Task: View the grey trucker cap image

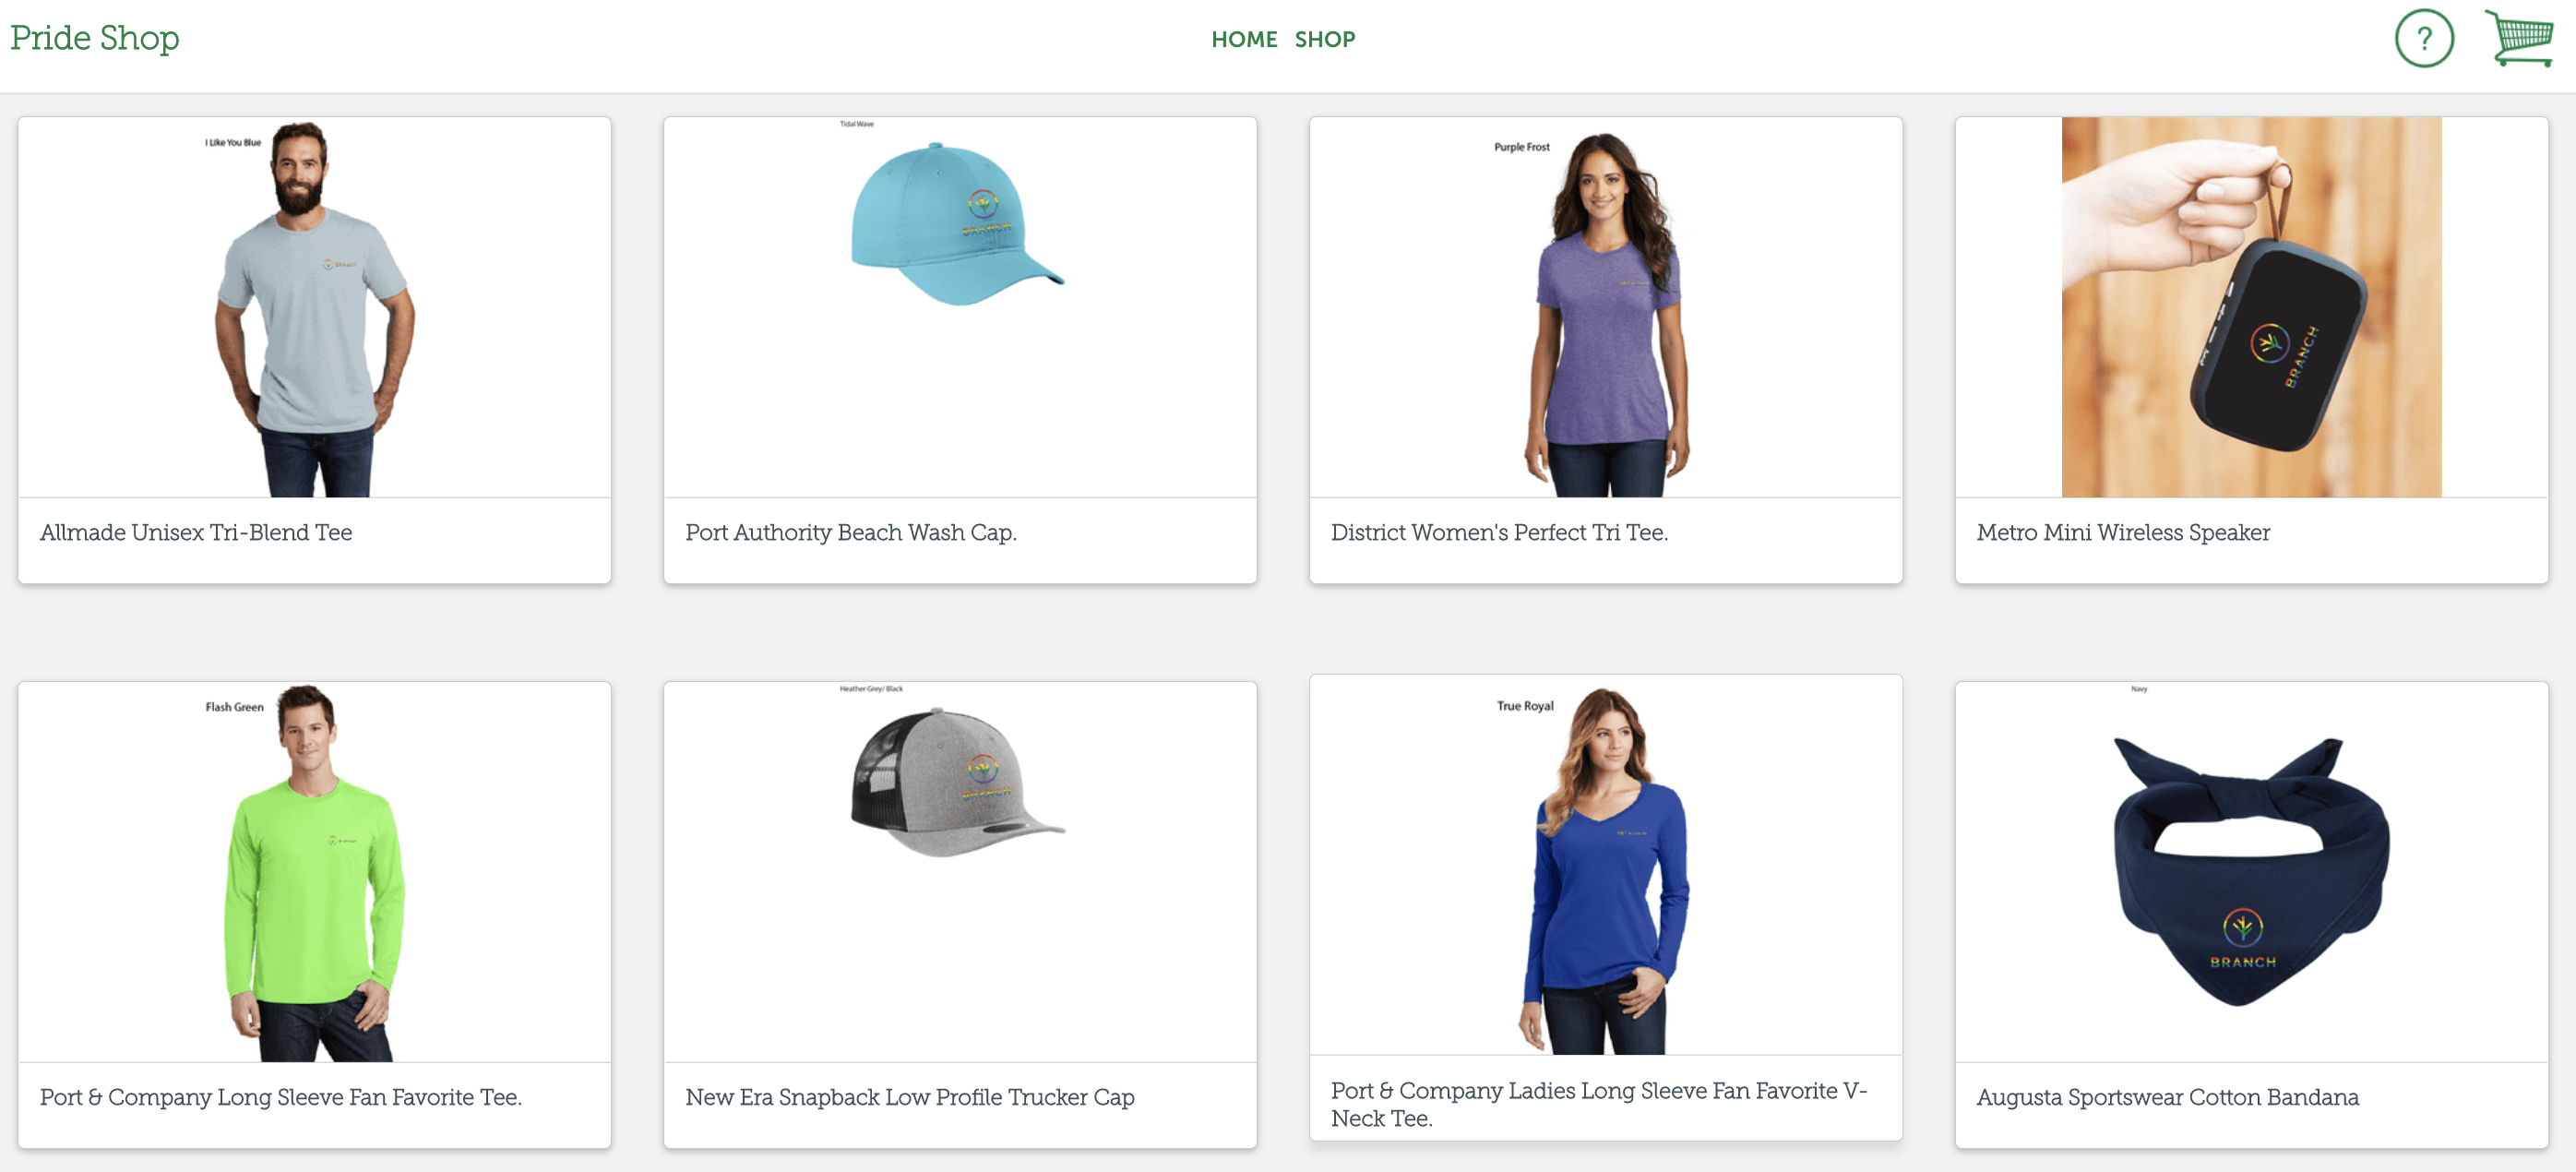Action: [x=957, y=785]
